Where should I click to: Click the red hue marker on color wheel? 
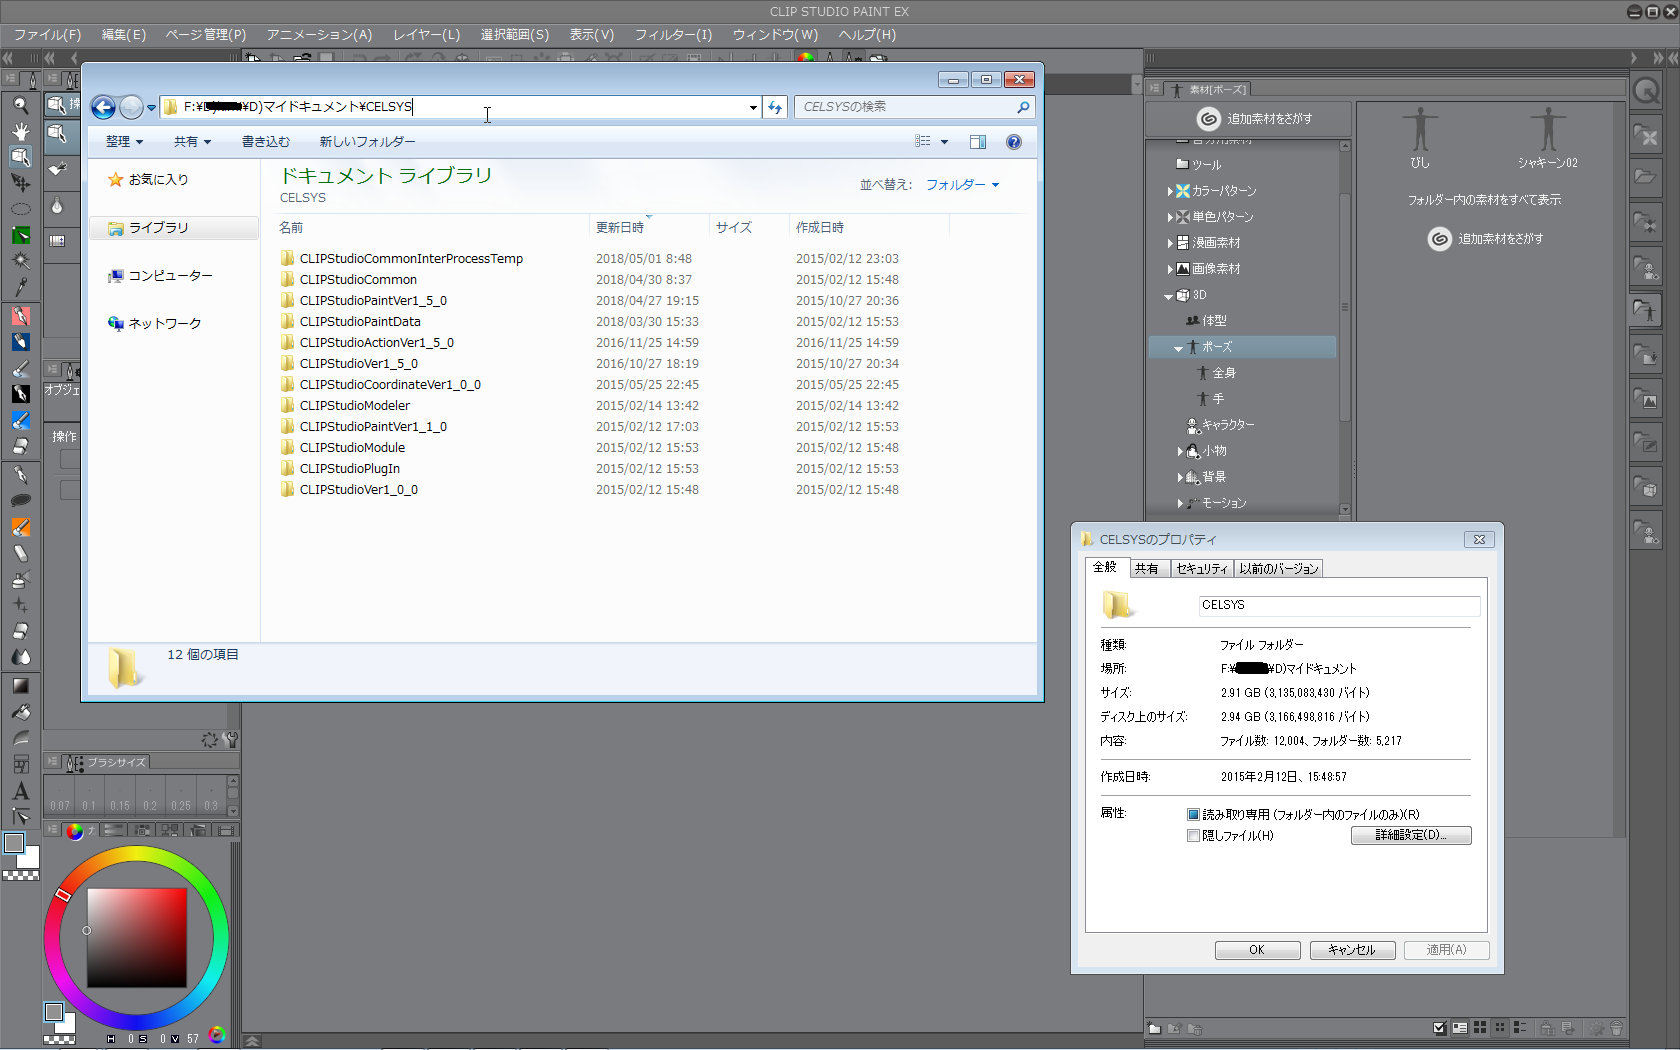[x=63, y=894]
